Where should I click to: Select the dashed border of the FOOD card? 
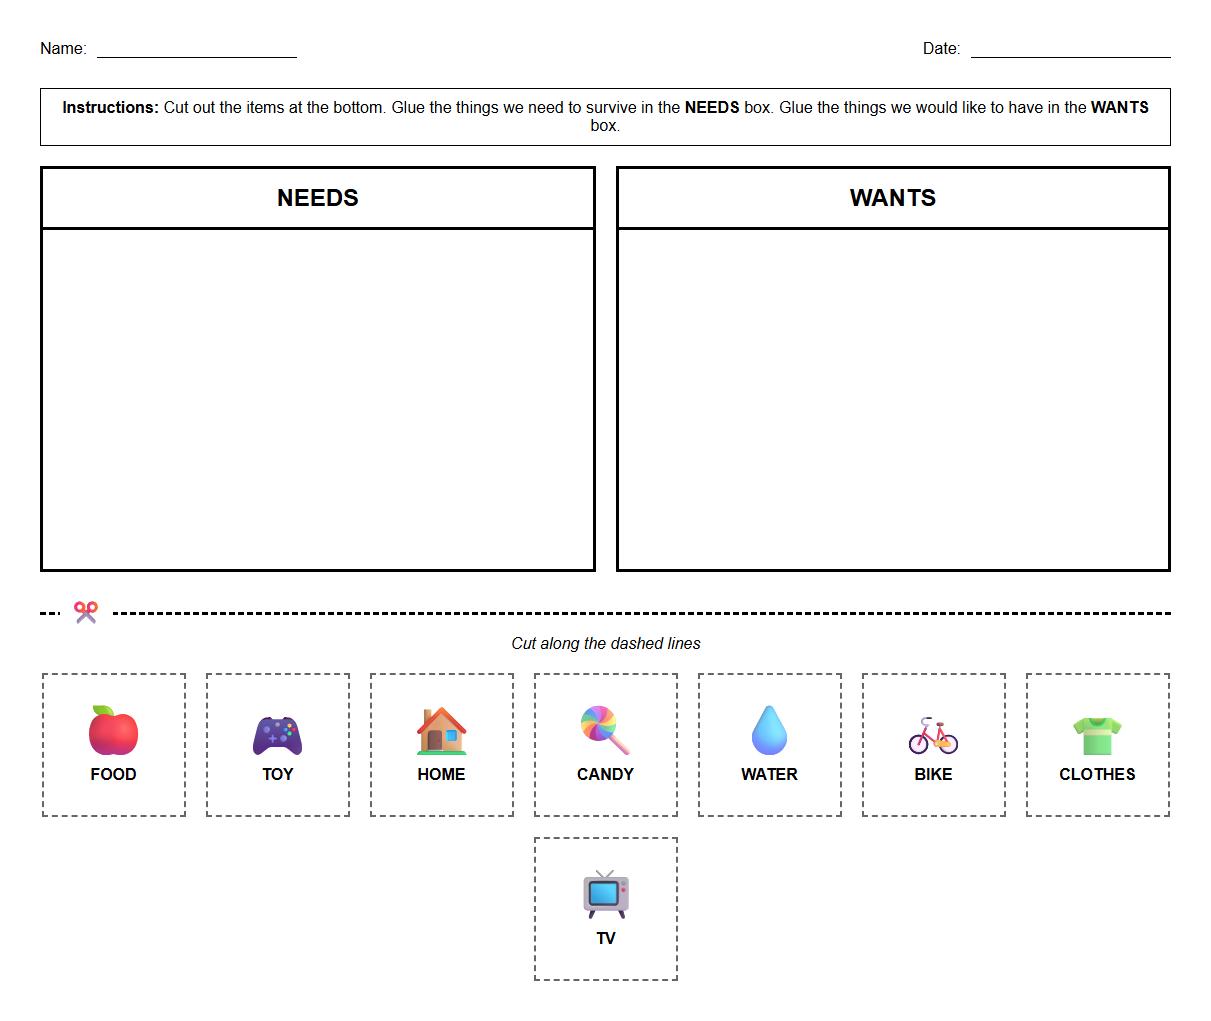tap(113, 674)
